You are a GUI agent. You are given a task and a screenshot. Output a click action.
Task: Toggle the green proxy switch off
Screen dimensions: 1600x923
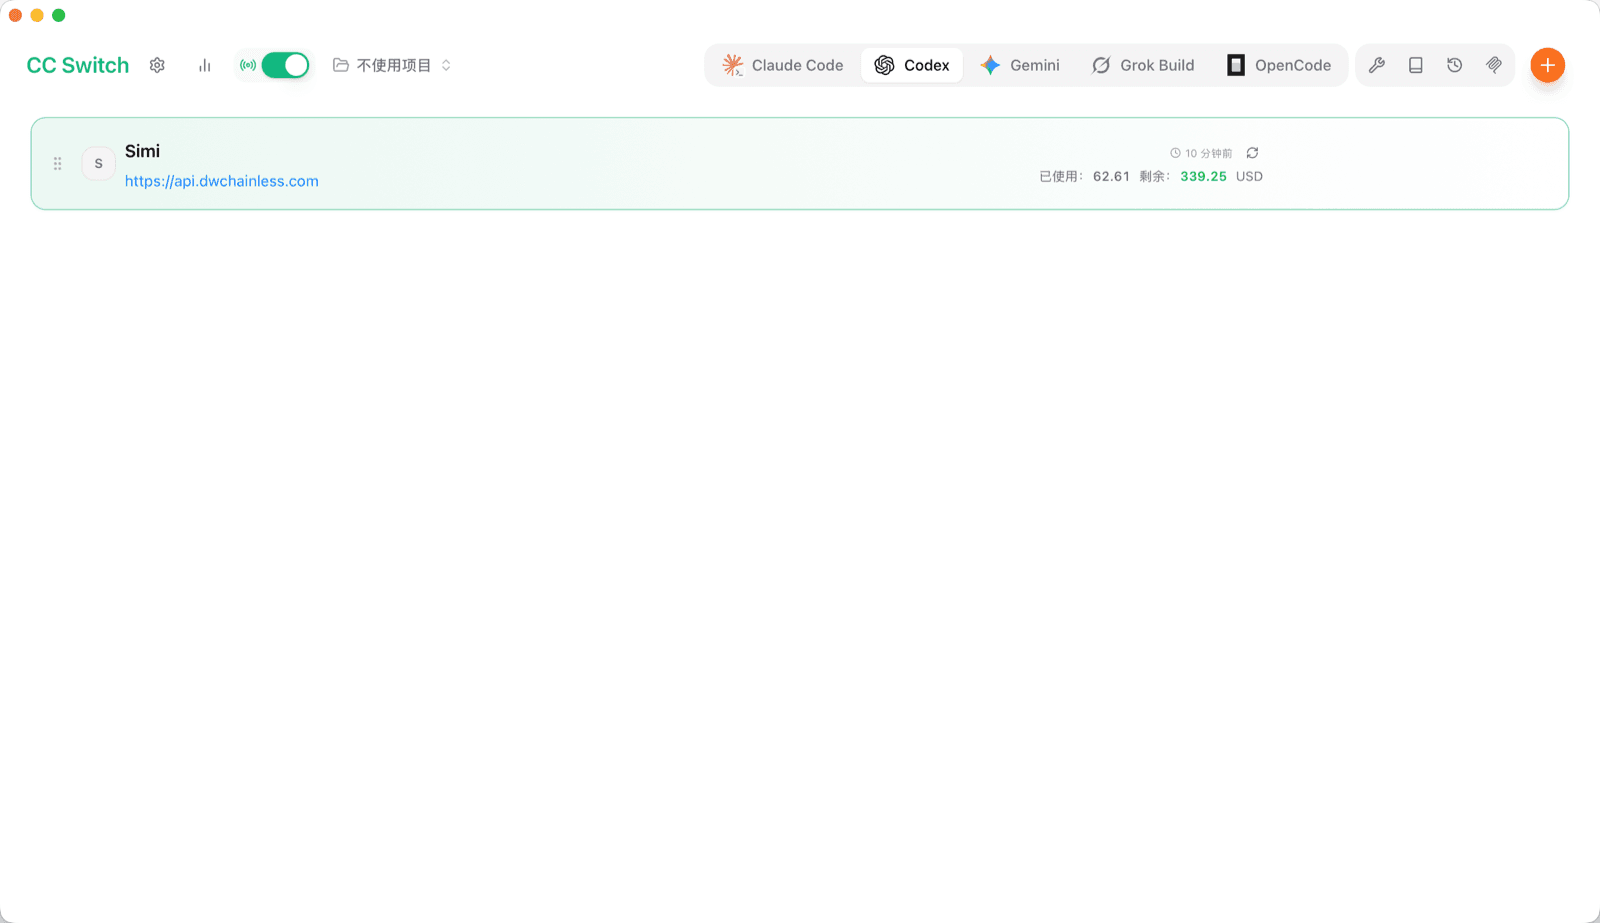pyautogui.click(x=285, y=65)
